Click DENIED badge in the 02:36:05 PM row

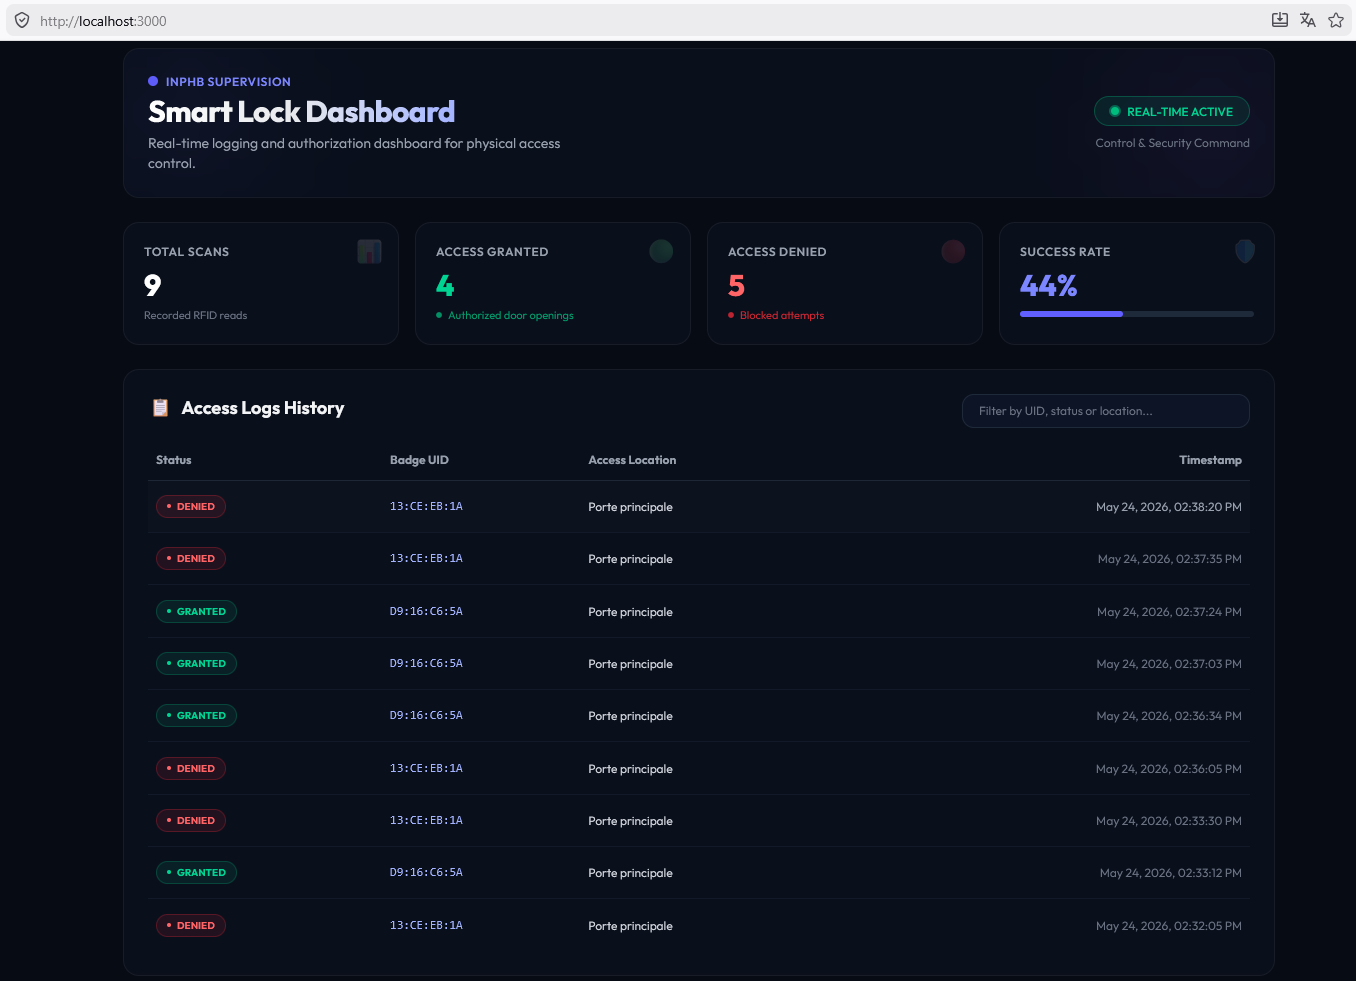click(191, 768)
